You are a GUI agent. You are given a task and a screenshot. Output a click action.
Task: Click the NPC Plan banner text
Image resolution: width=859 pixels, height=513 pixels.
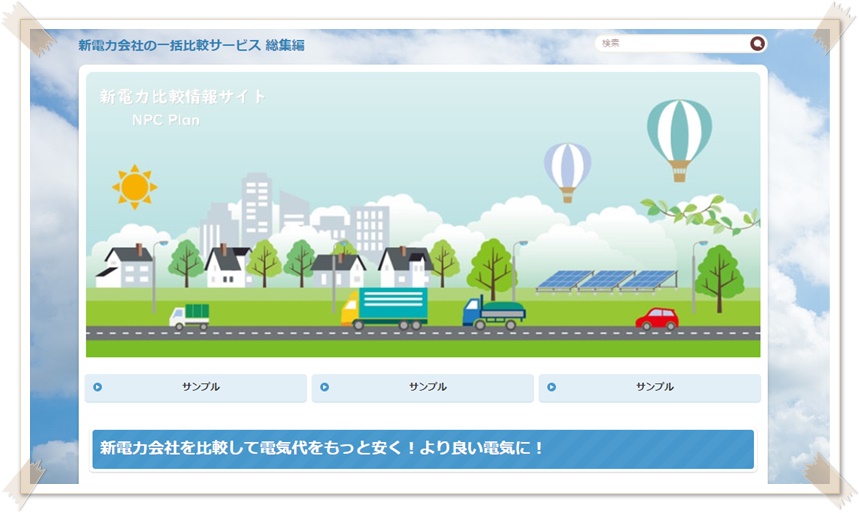point(166,120)
